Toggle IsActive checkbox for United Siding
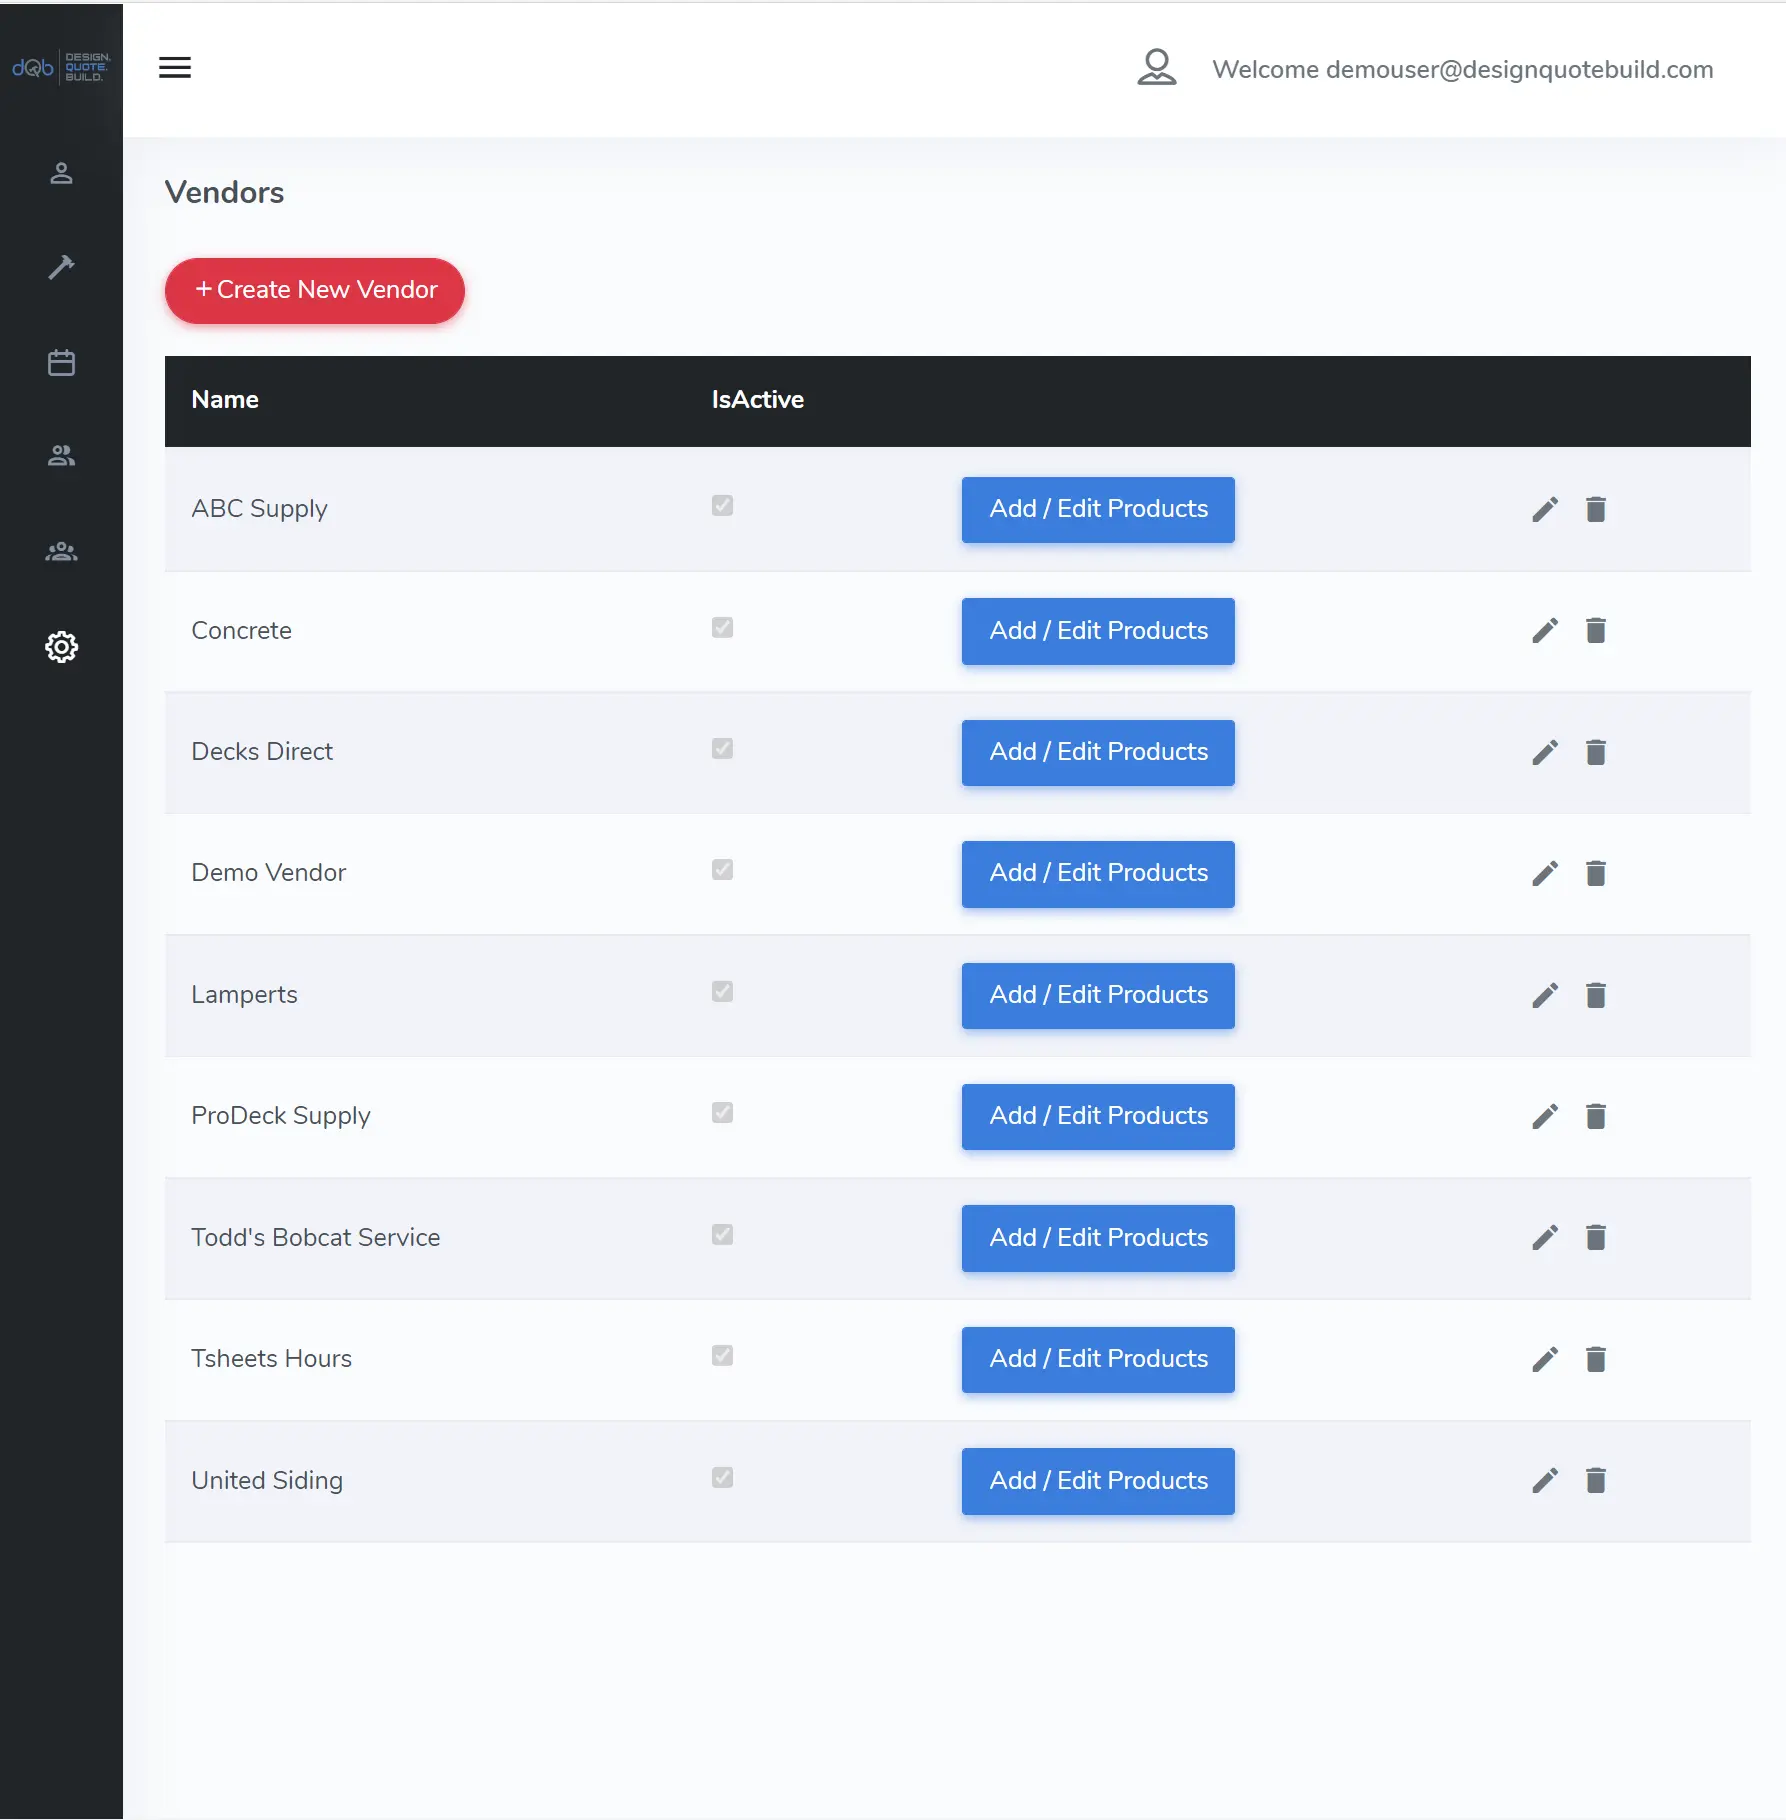The width and height of the screenshot is (1786, 1820). 722,1477
